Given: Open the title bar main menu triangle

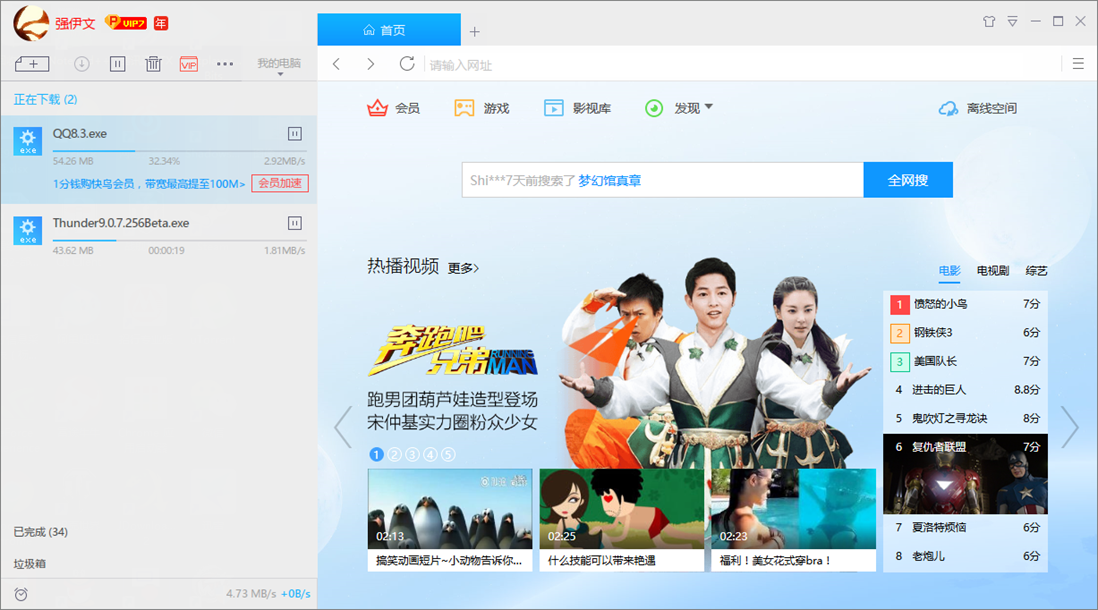Looking at the screenshot, I should (x=1012, y=21).
